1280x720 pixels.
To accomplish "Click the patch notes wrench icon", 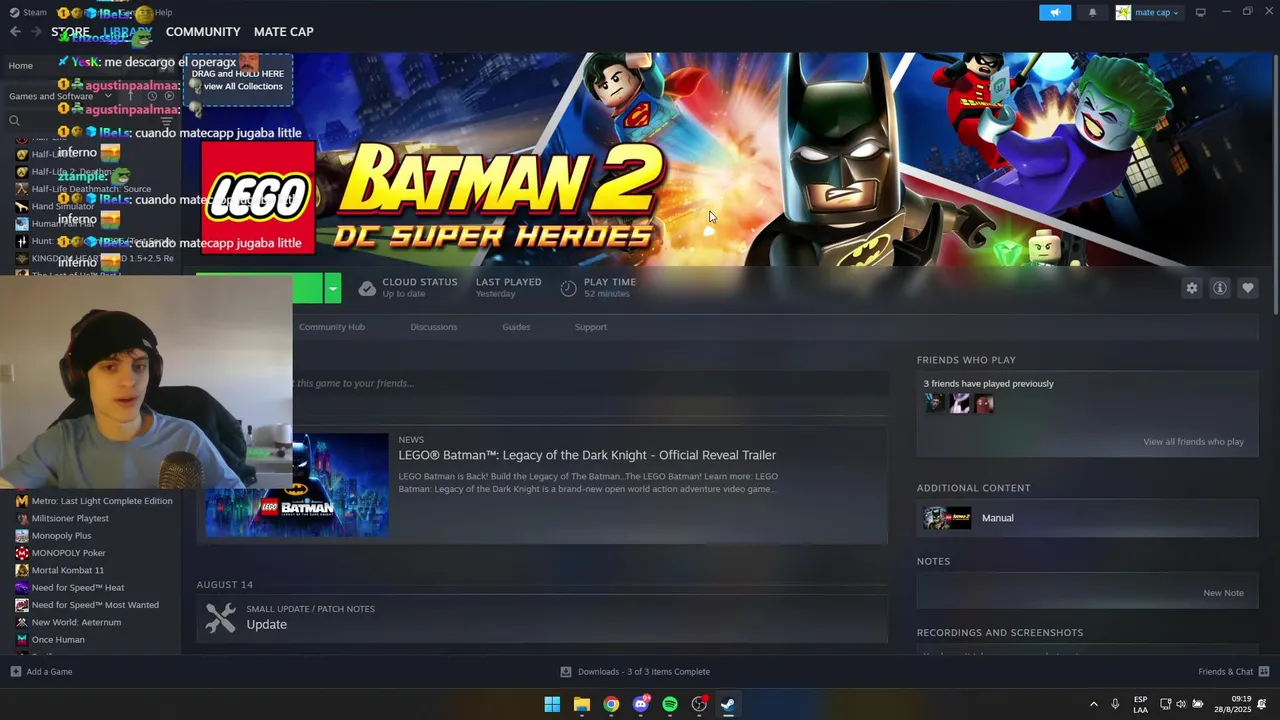I will pyautogui.click(x=221, y=618).
